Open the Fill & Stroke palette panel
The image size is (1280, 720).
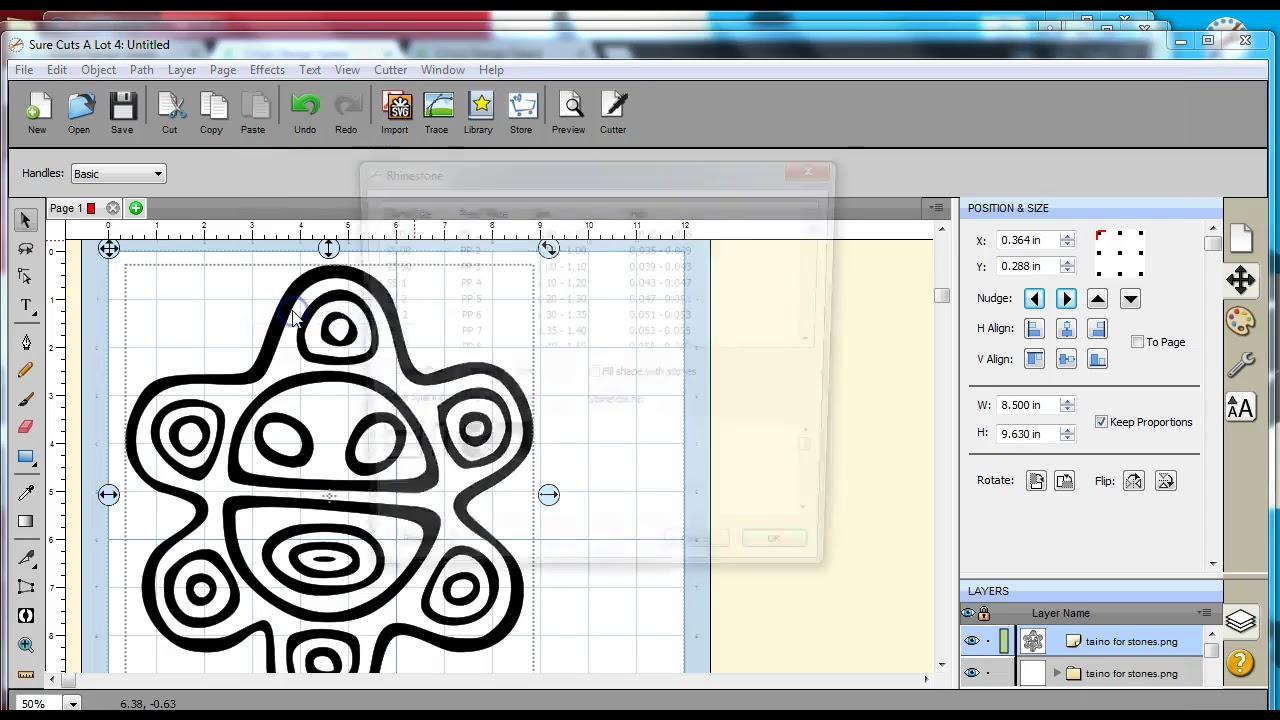pyautogui.click(x=1241, y=322)
